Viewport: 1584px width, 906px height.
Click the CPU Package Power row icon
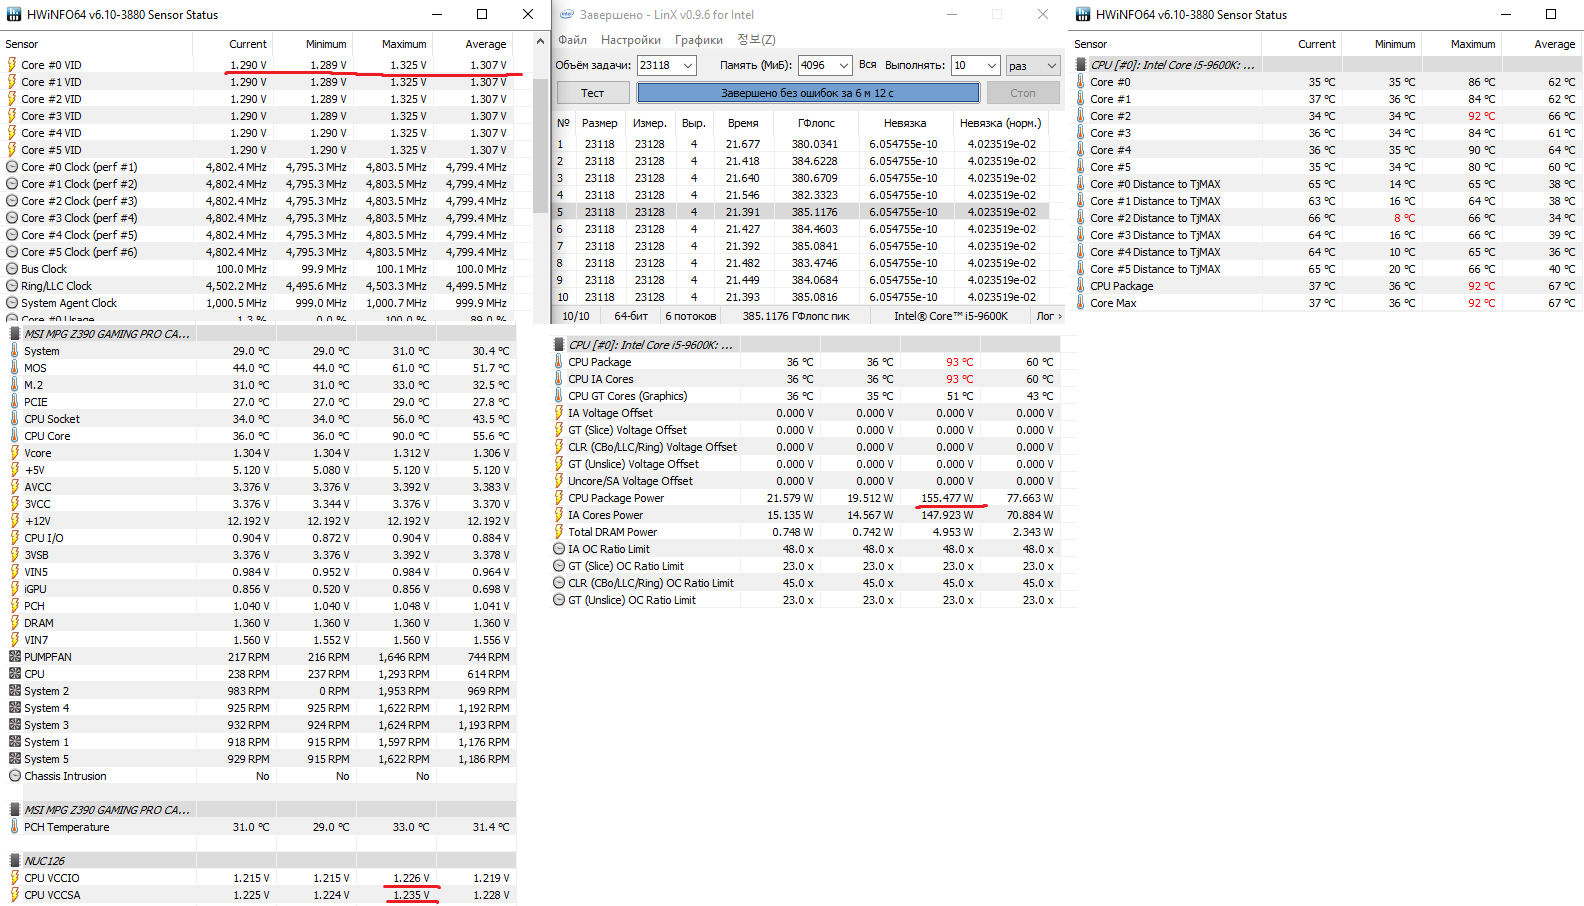pos(558,498)
